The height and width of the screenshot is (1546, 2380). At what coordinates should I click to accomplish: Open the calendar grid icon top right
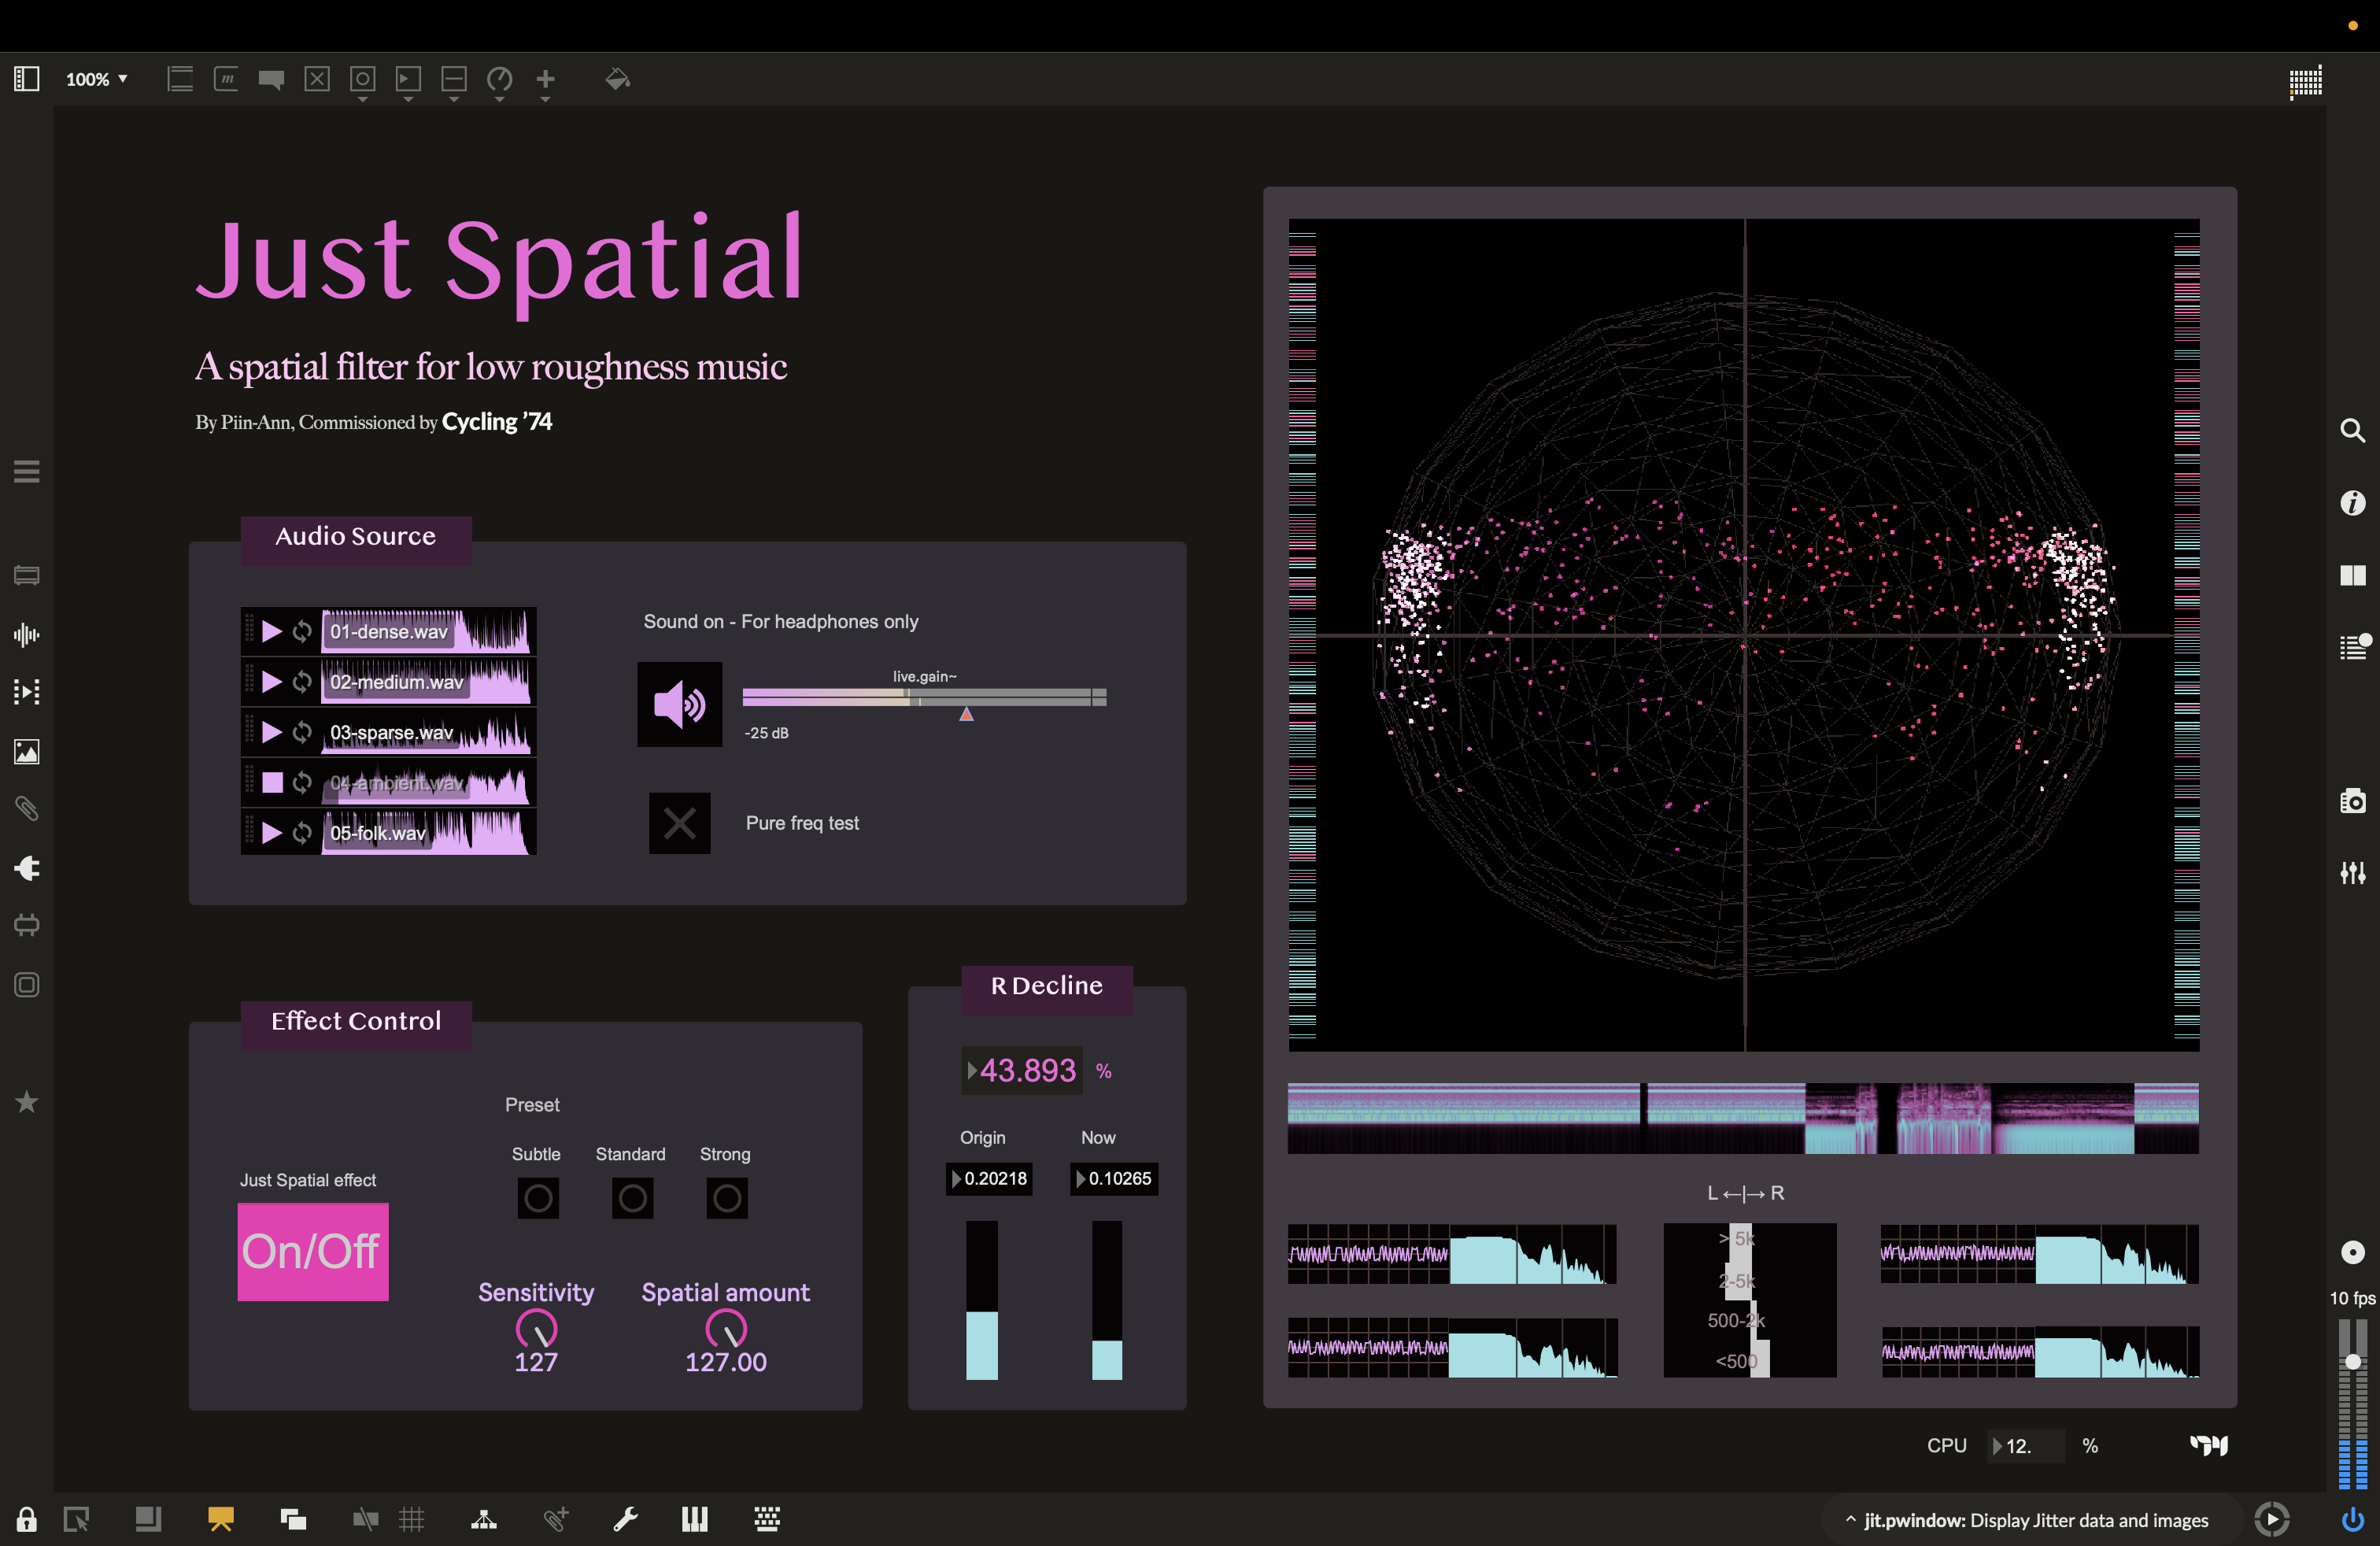coord(2306,82)
